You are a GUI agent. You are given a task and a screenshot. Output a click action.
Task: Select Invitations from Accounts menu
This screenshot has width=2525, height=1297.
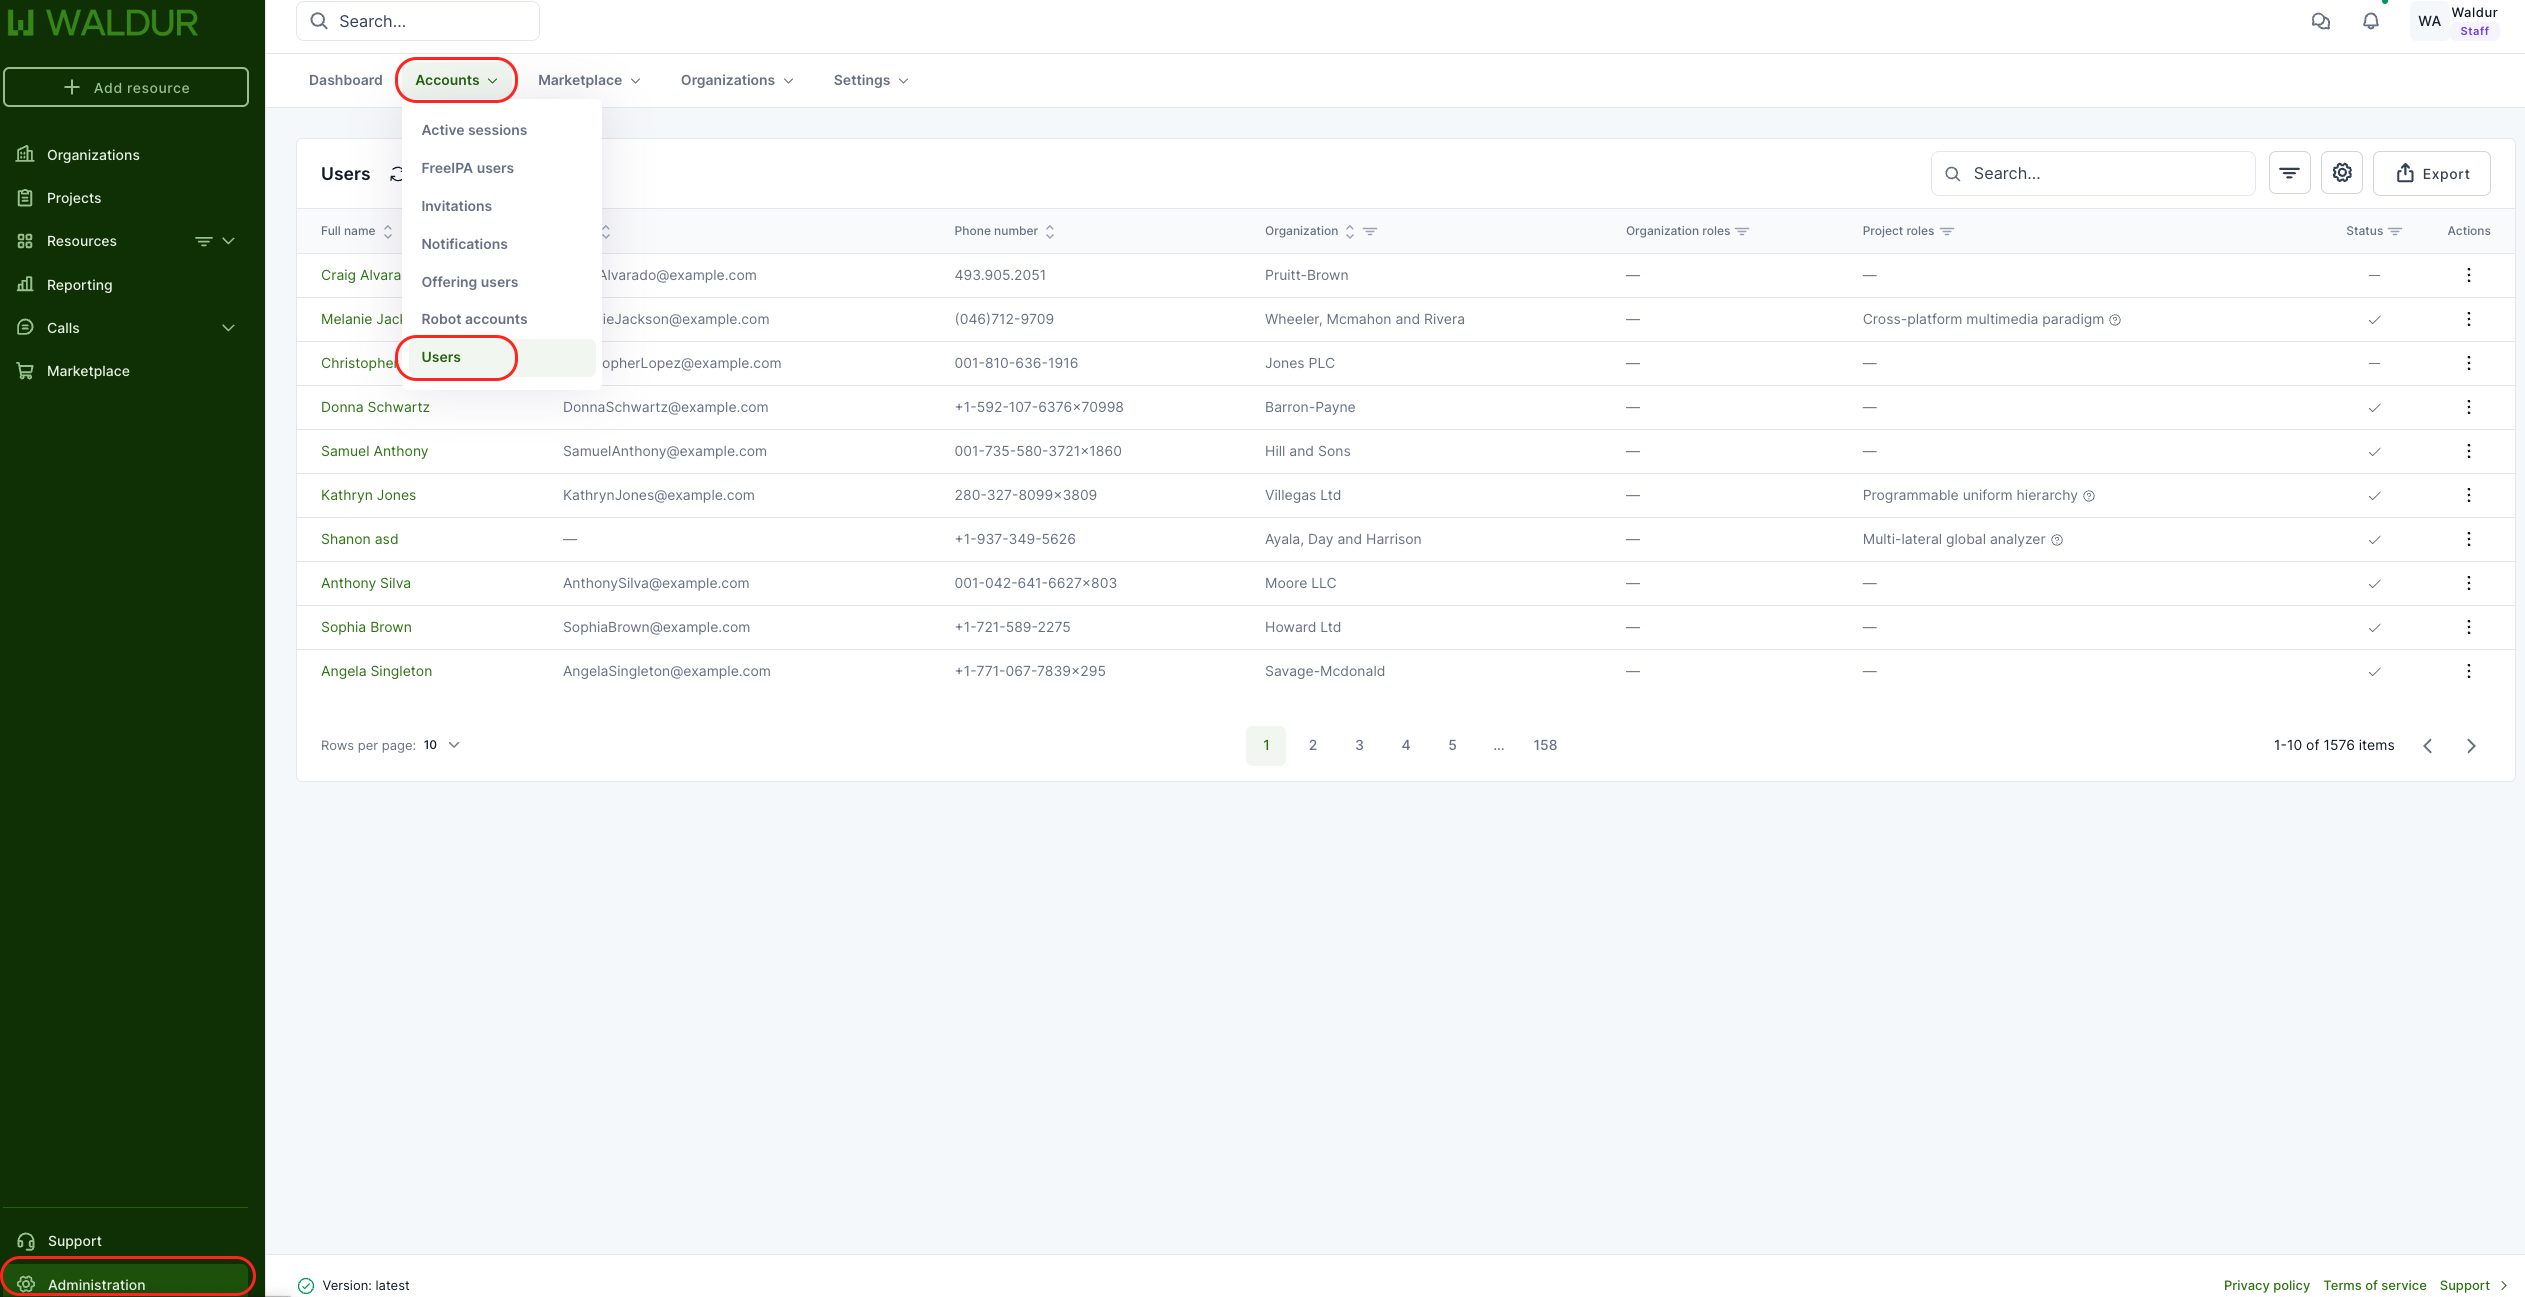(x=456, y=206)
